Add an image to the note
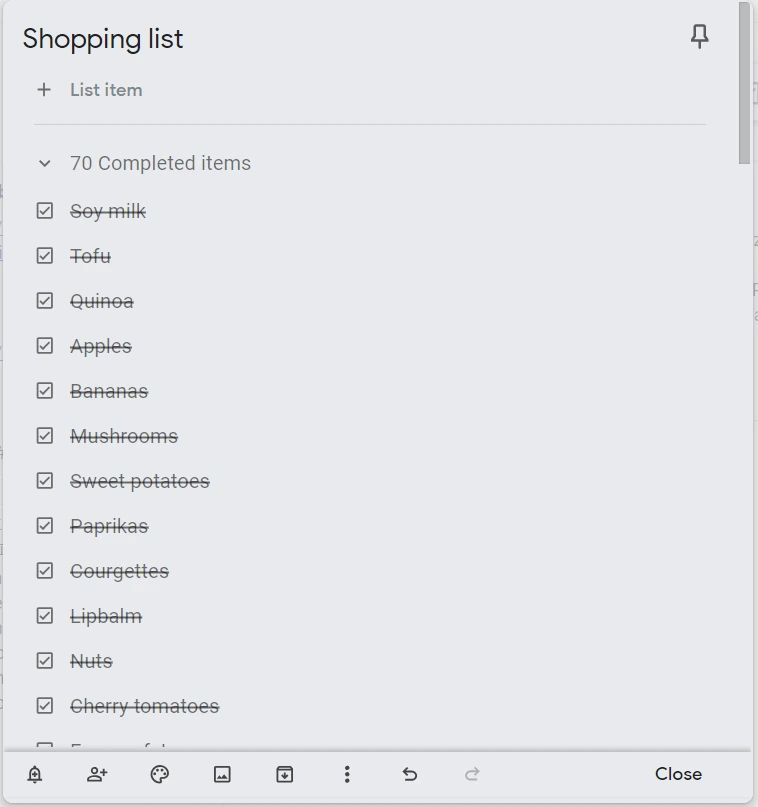758x807 pixels. 222,774
